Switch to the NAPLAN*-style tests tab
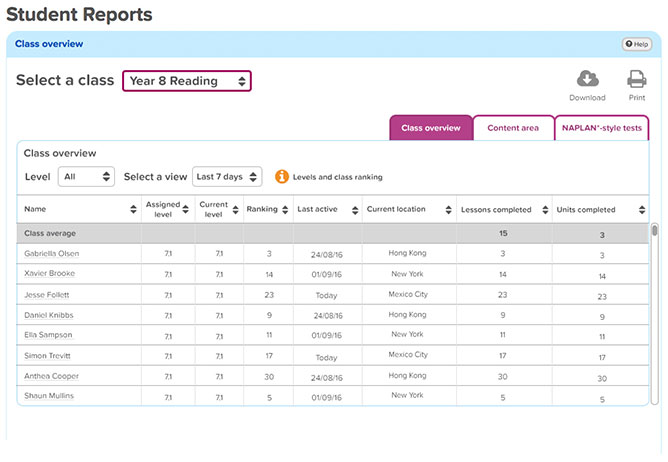The image size is (668, 462). [x=602, y=128]
